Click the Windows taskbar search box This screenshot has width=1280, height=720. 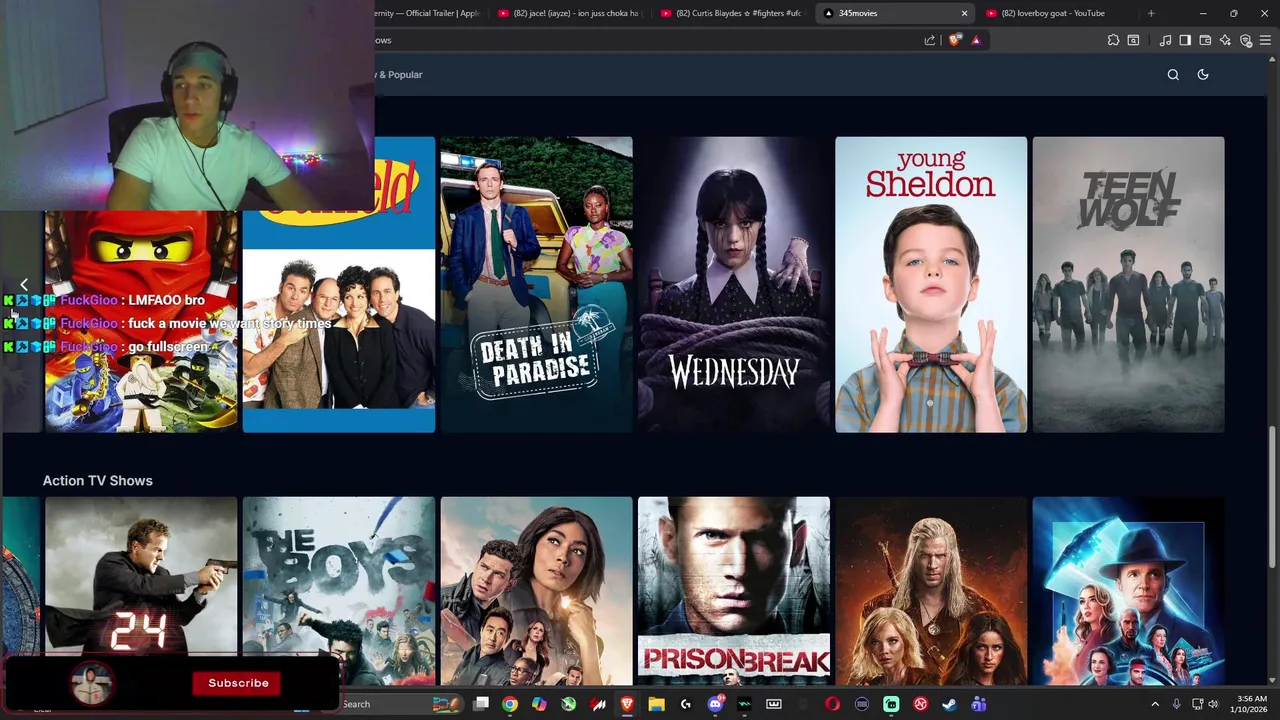(400, 704)
